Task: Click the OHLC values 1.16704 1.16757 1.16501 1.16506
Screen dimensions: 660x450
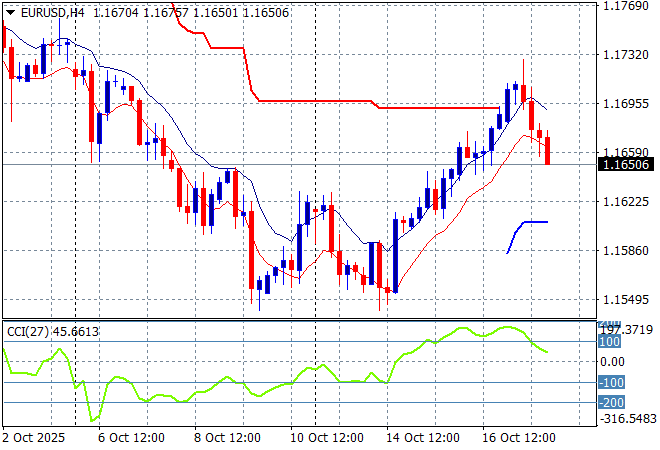Action: click(191, 13)
